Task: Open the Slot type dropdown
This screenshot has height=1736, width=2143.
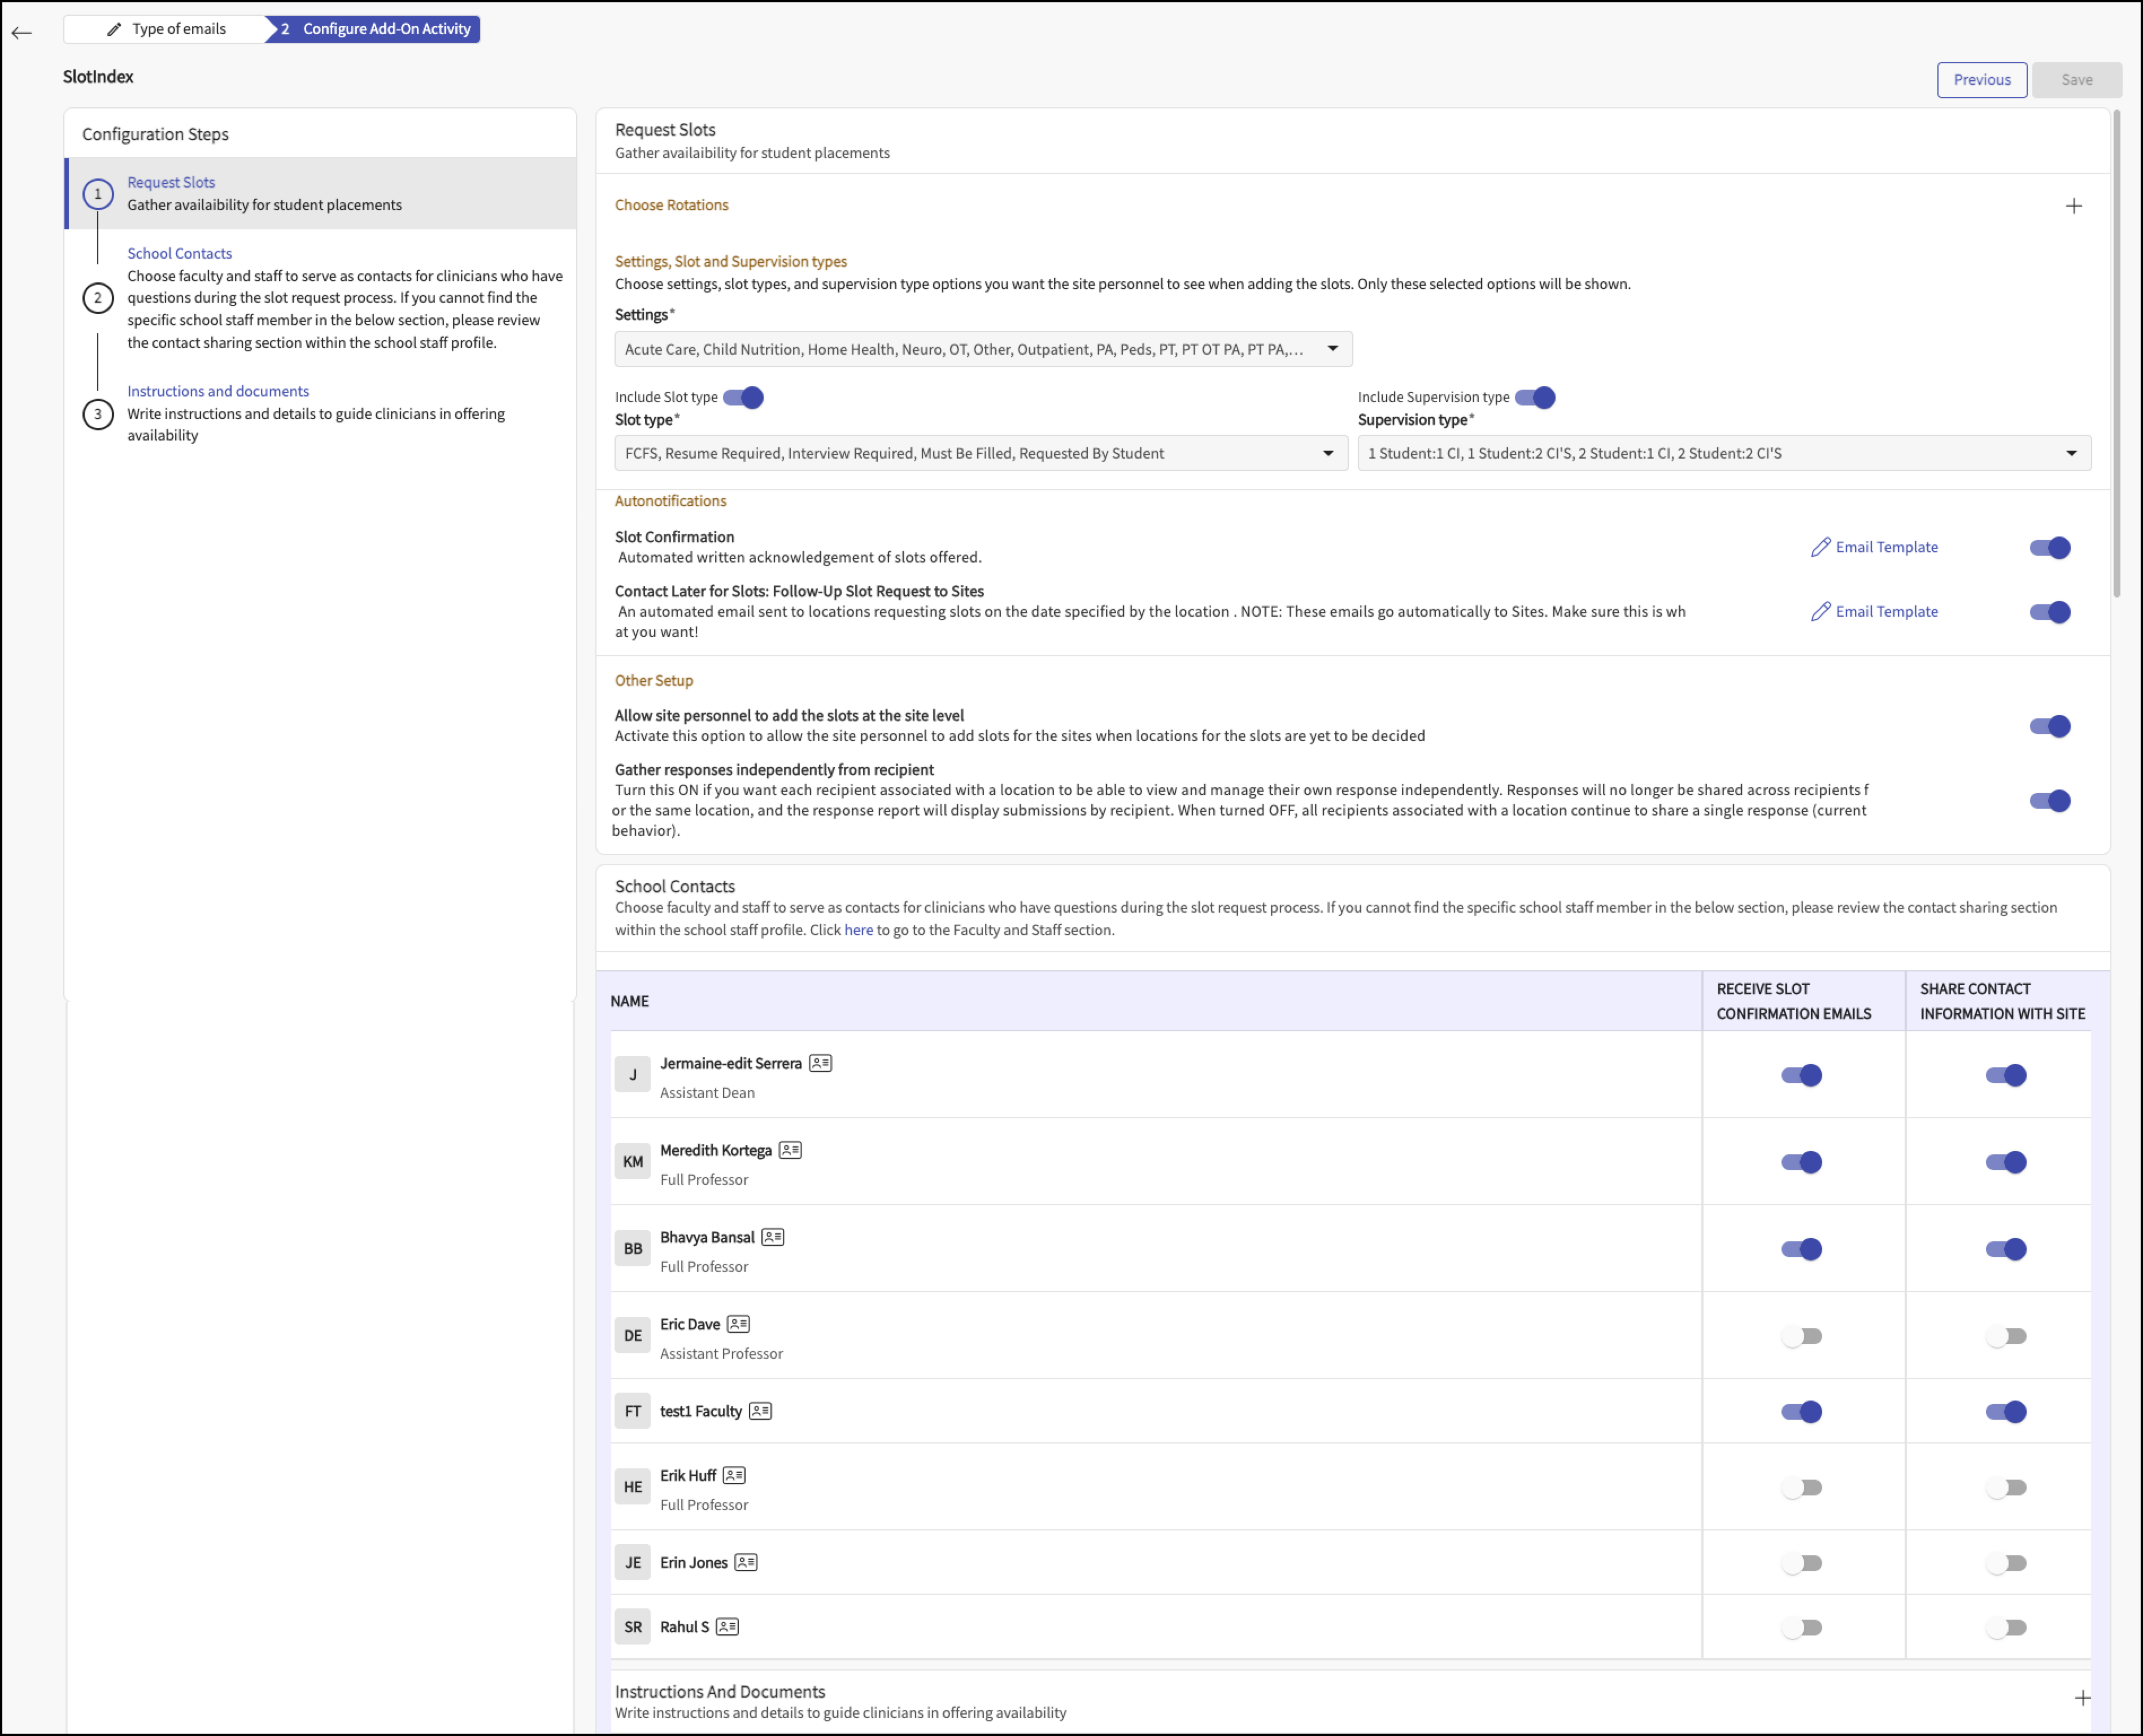Action: tap(980, 453)
